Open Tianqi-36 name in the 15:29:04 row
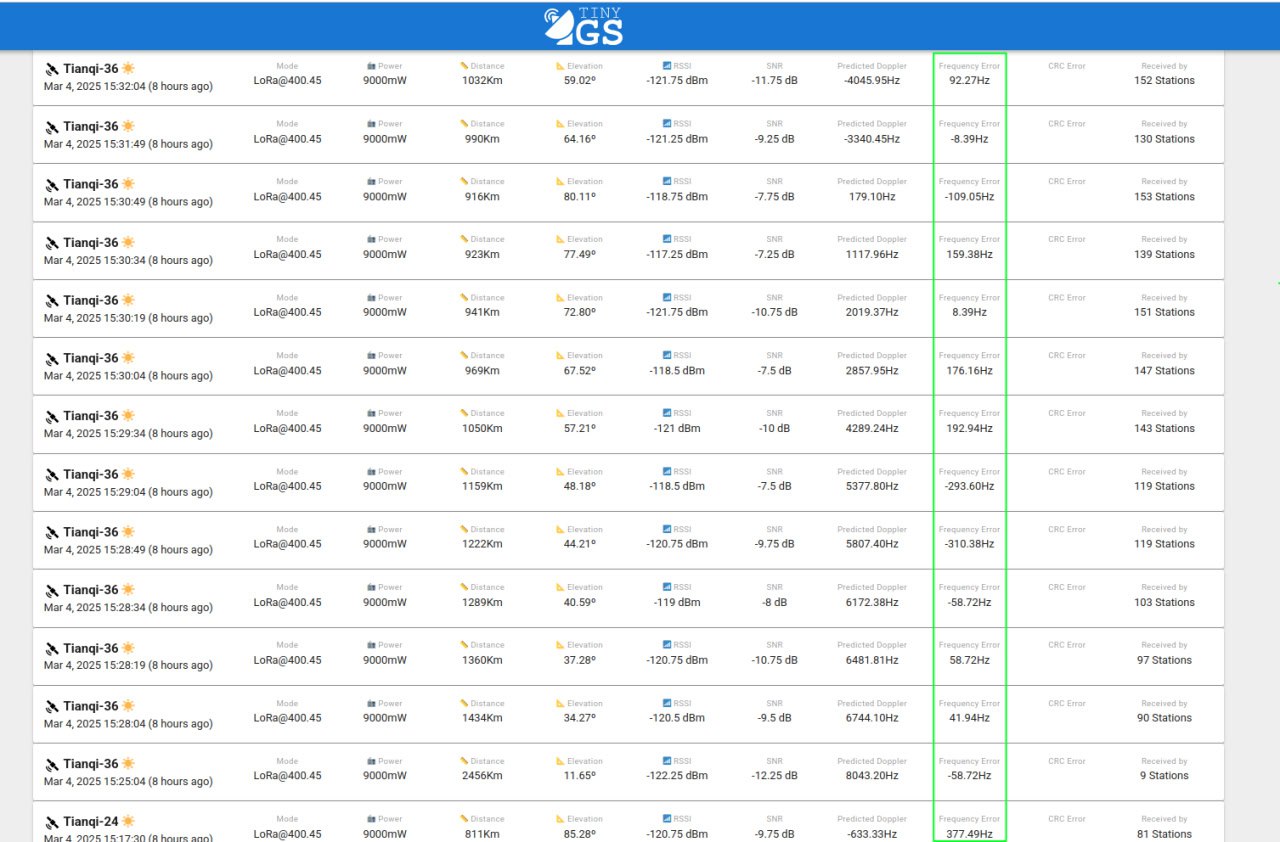Image resolution: width=1280 pixels, height=842 pixels. (90, 475)
